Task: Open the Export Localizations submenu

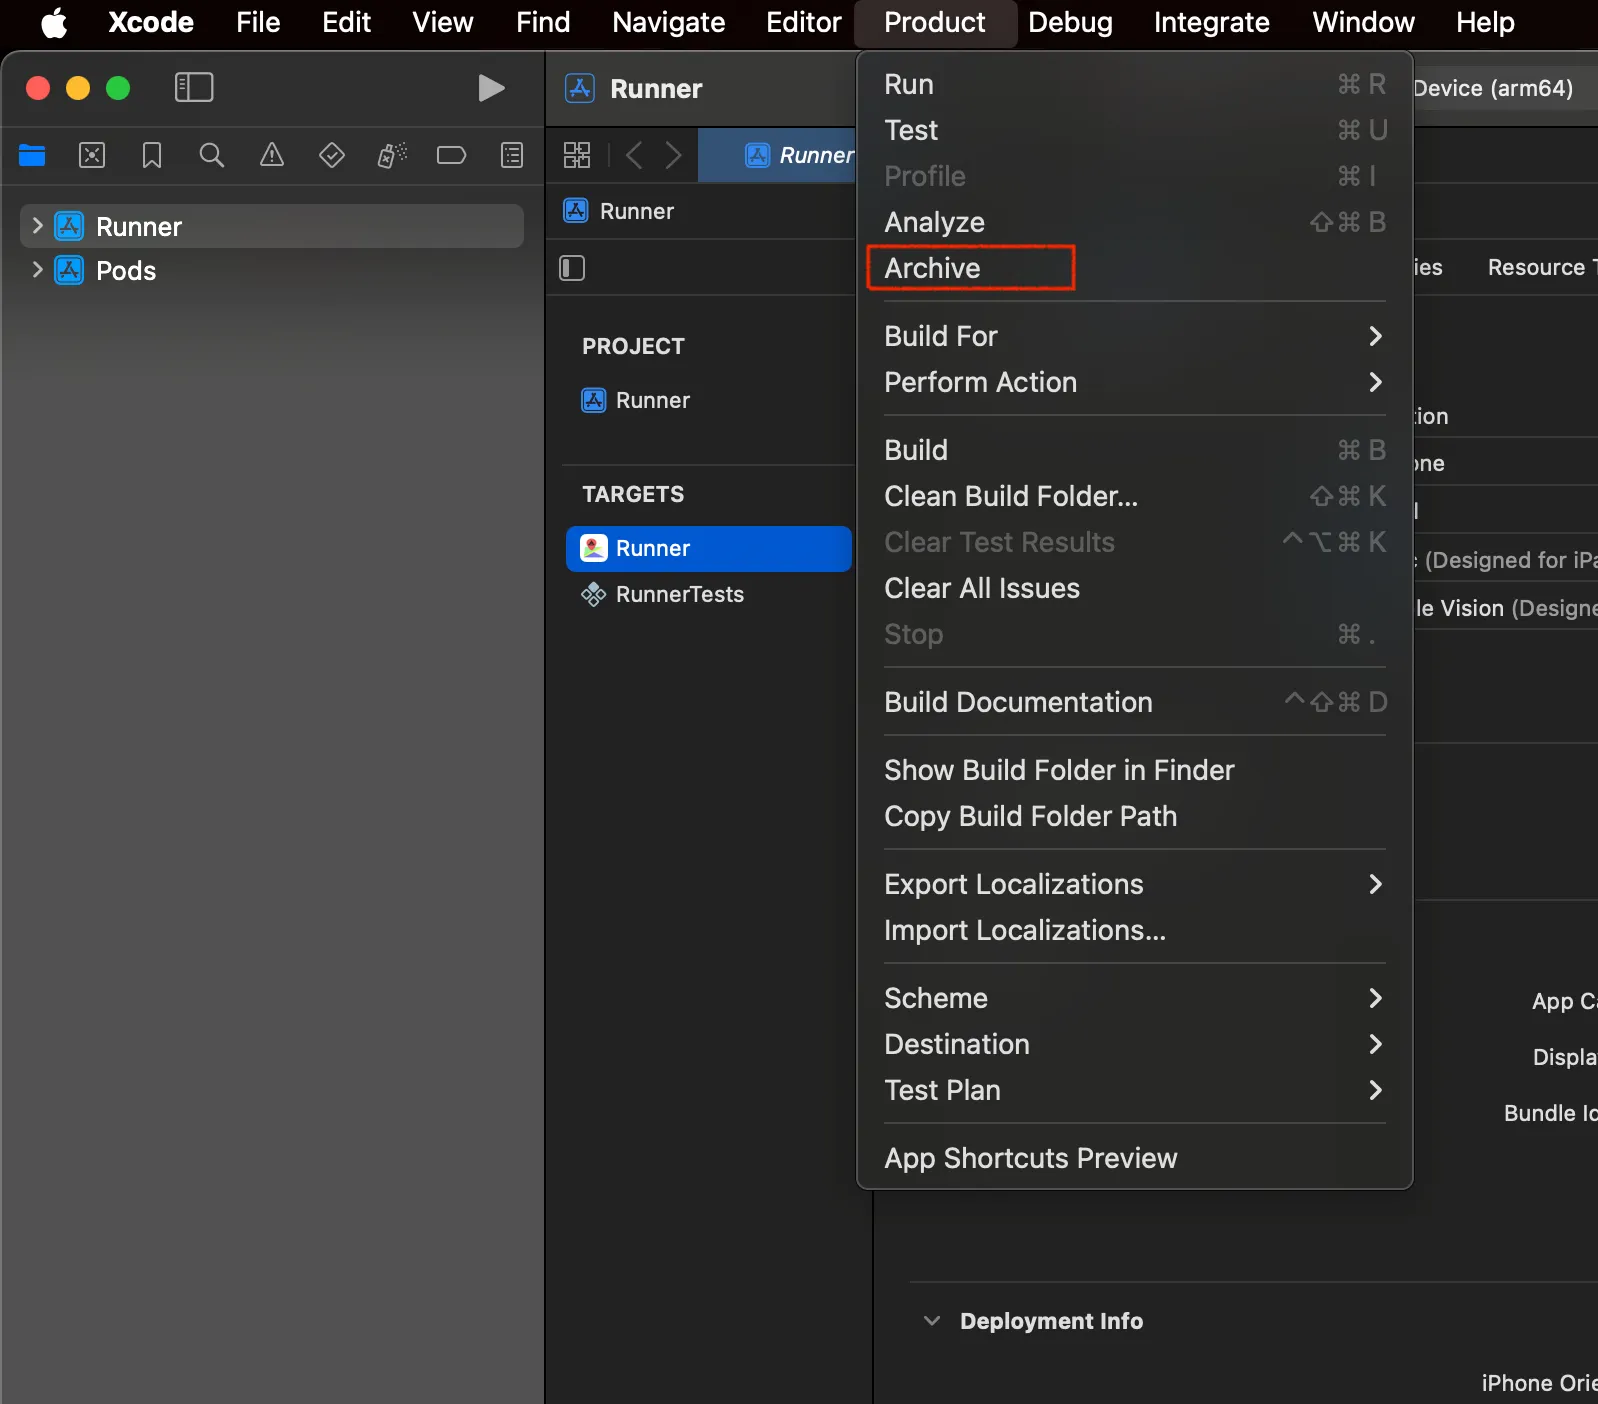Action: [x=1135, y=884]
